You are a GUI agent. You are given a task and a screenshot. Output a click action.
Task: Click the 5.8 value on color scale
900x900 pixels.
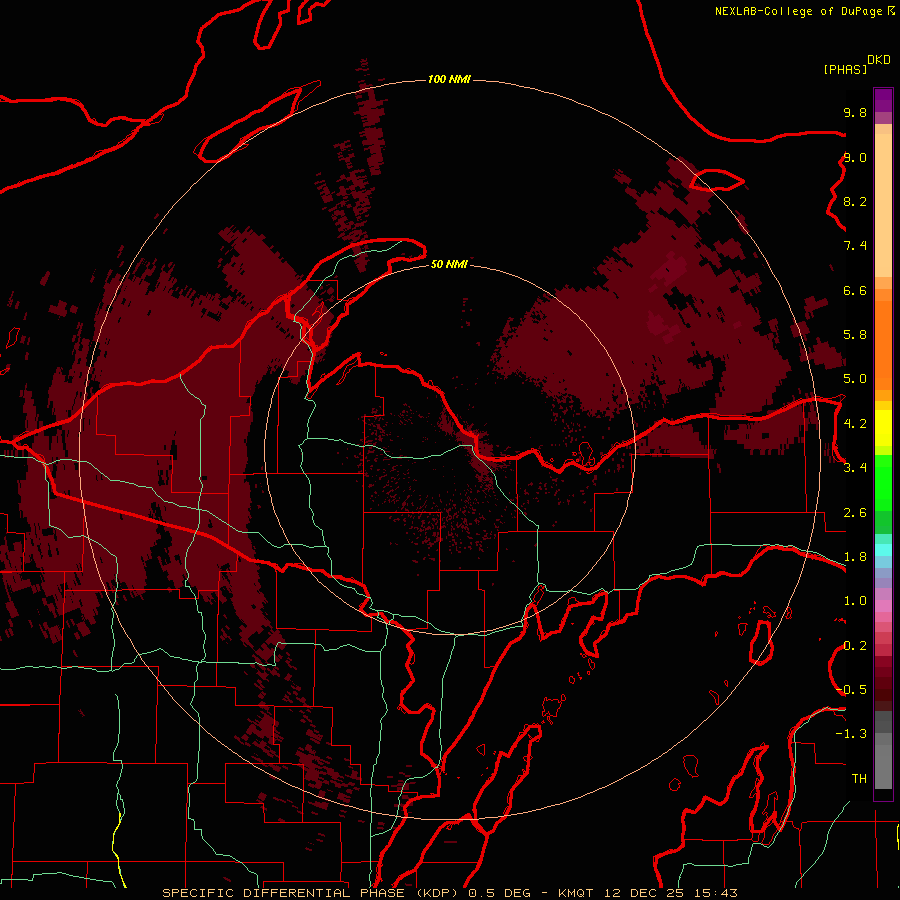pyautogui.click(x=855, y=335)
